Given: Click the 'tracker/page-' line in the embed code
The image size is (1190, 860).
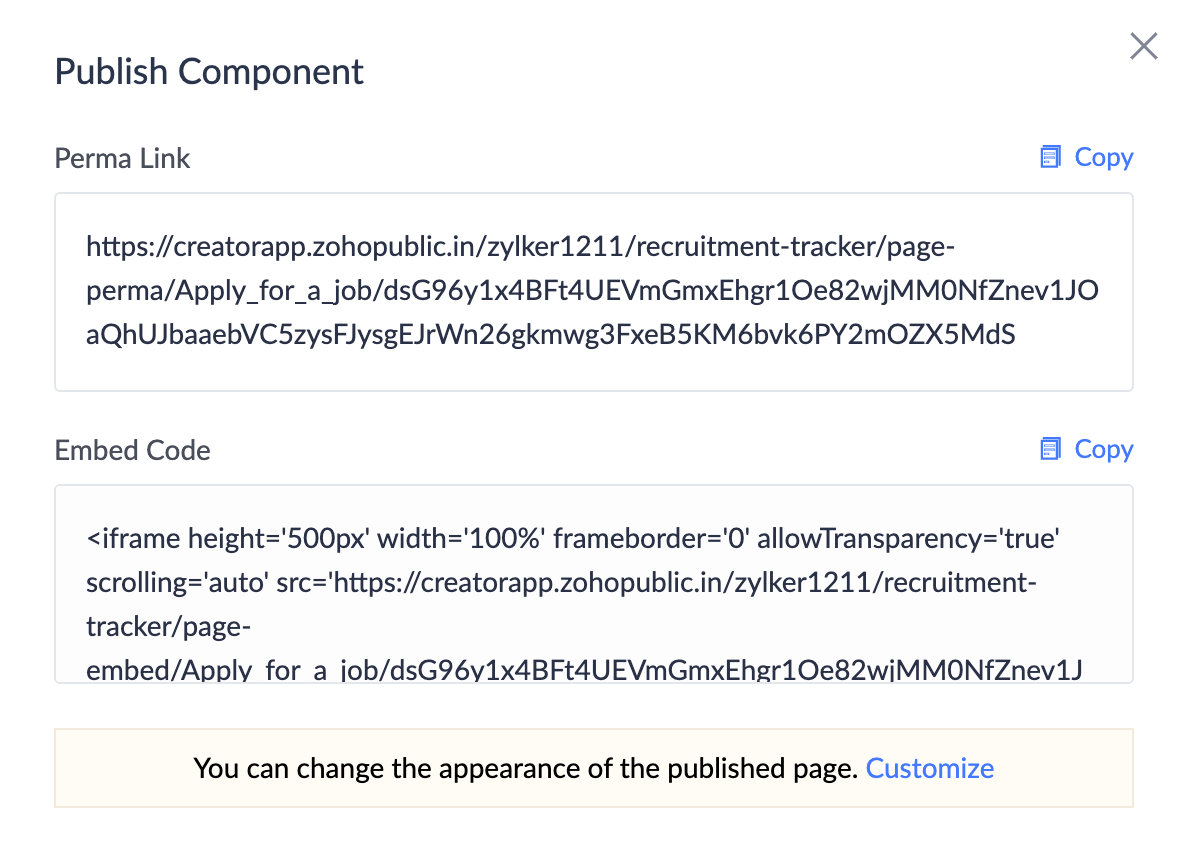Looking at the screenshot, I should pyautogui.click(x=168, y=627).
